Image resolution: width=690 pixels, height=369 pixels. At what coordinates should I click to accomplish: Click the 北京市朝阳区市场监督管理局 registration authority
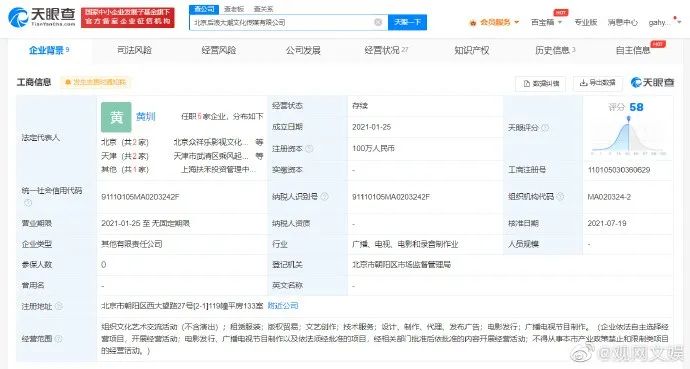(x=401, y=264)
